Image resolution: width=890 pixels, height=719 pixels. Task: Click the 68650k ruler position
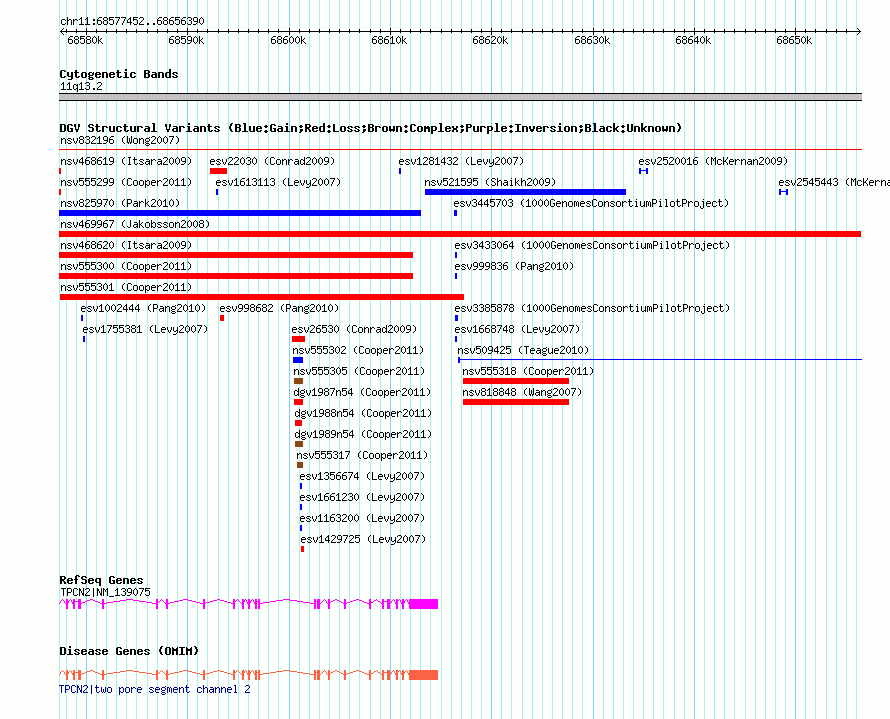click(794, 40)
